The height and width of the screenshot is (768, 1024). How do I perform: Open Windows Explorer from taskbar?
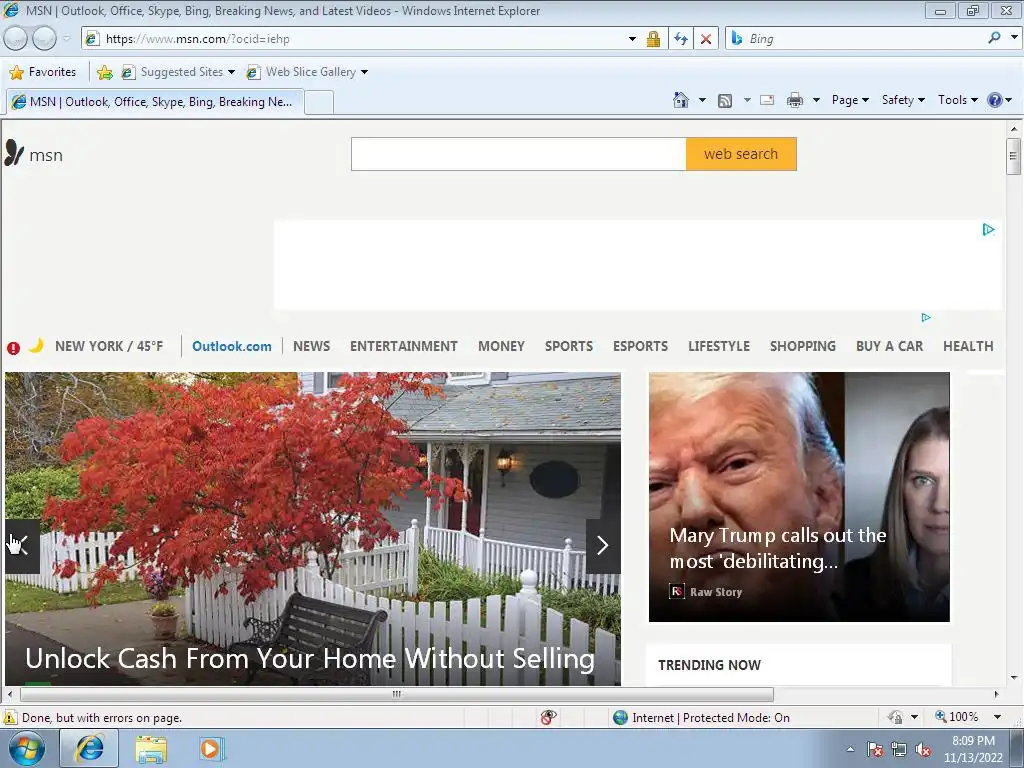(x=151, y=749)
